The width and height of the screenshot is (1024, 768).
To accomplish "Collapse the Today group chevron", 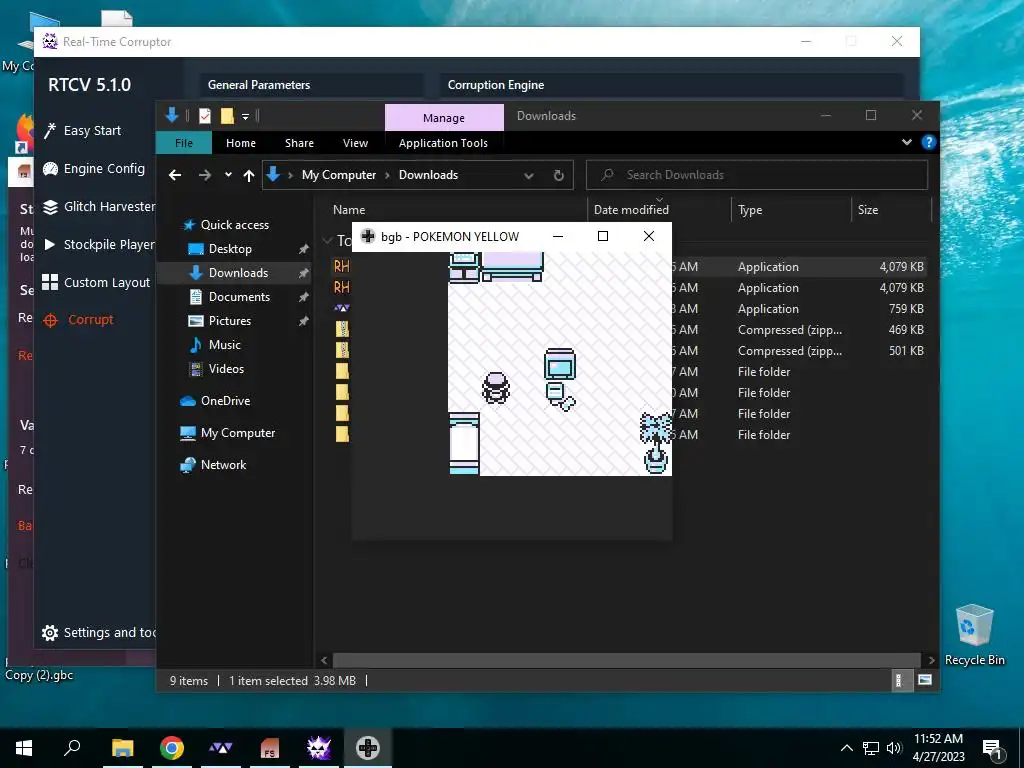I will point(327,240).
